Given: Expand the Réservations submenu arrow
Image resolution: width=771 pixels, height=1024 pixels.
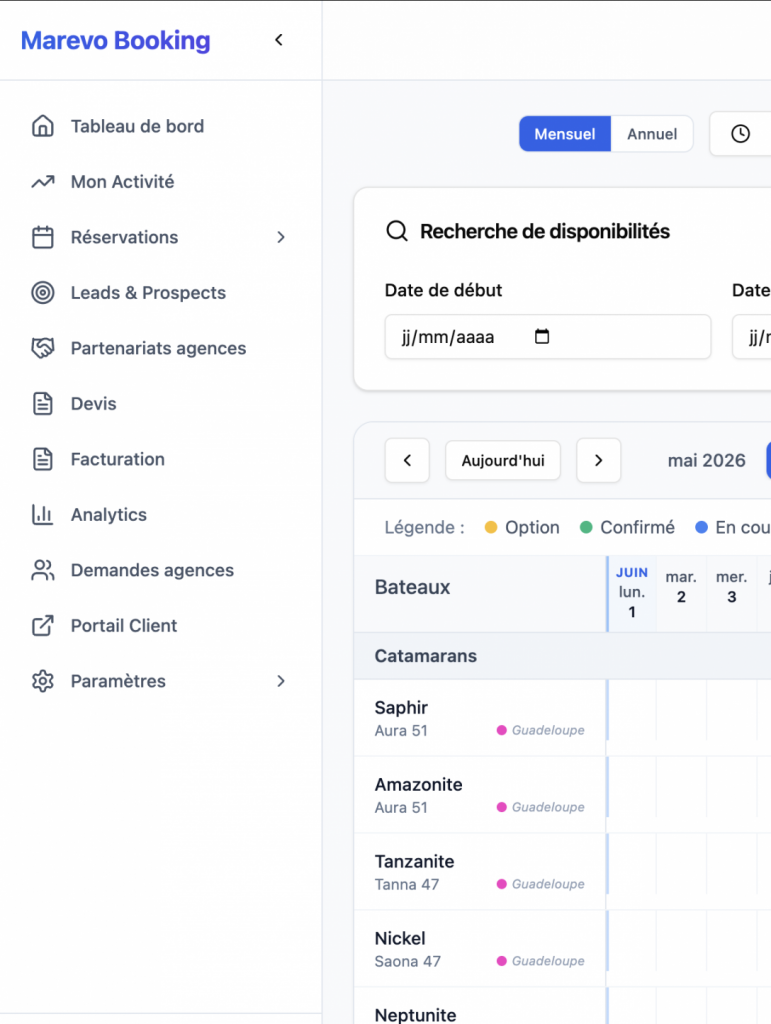Looking at the screenshot, I should click(281, 237).
